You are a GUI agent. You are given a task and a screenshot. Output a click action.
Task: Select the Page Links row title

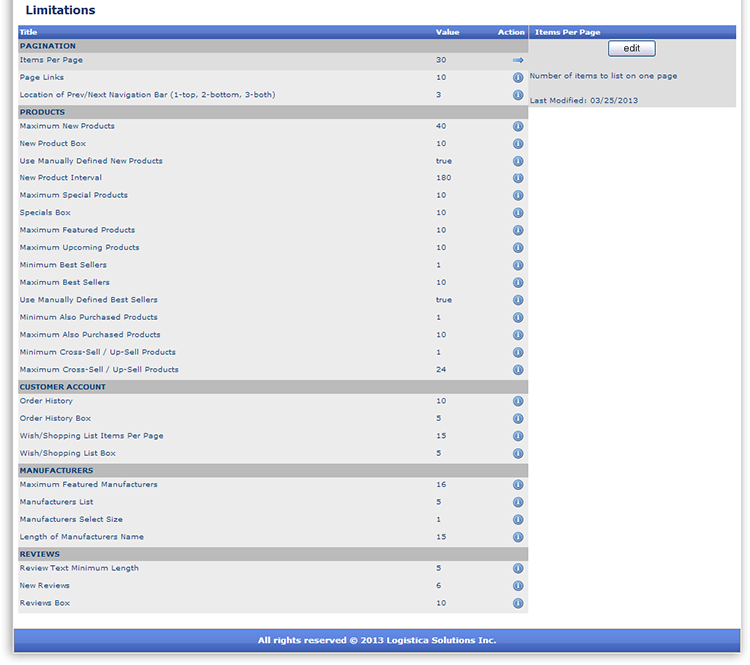point(42,78)
